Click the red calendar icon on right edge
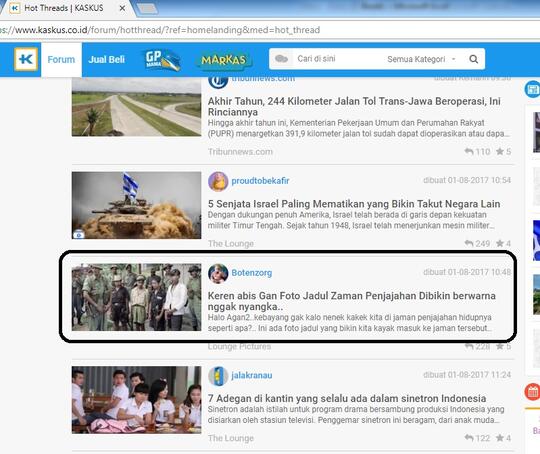Viewport: 540px width, 454px height. [532, 392]
